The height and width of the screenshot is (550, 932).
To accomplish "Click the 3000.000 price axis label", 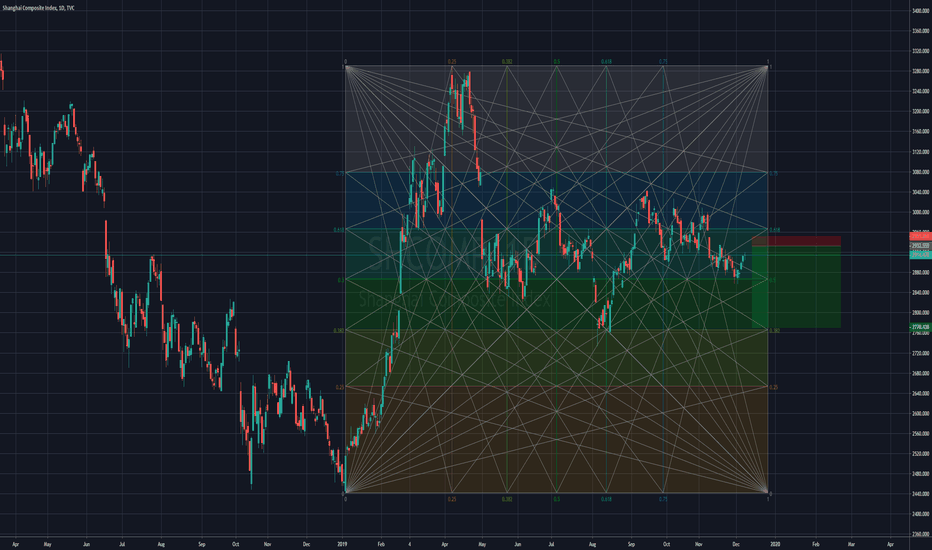I will pos(921,212).
